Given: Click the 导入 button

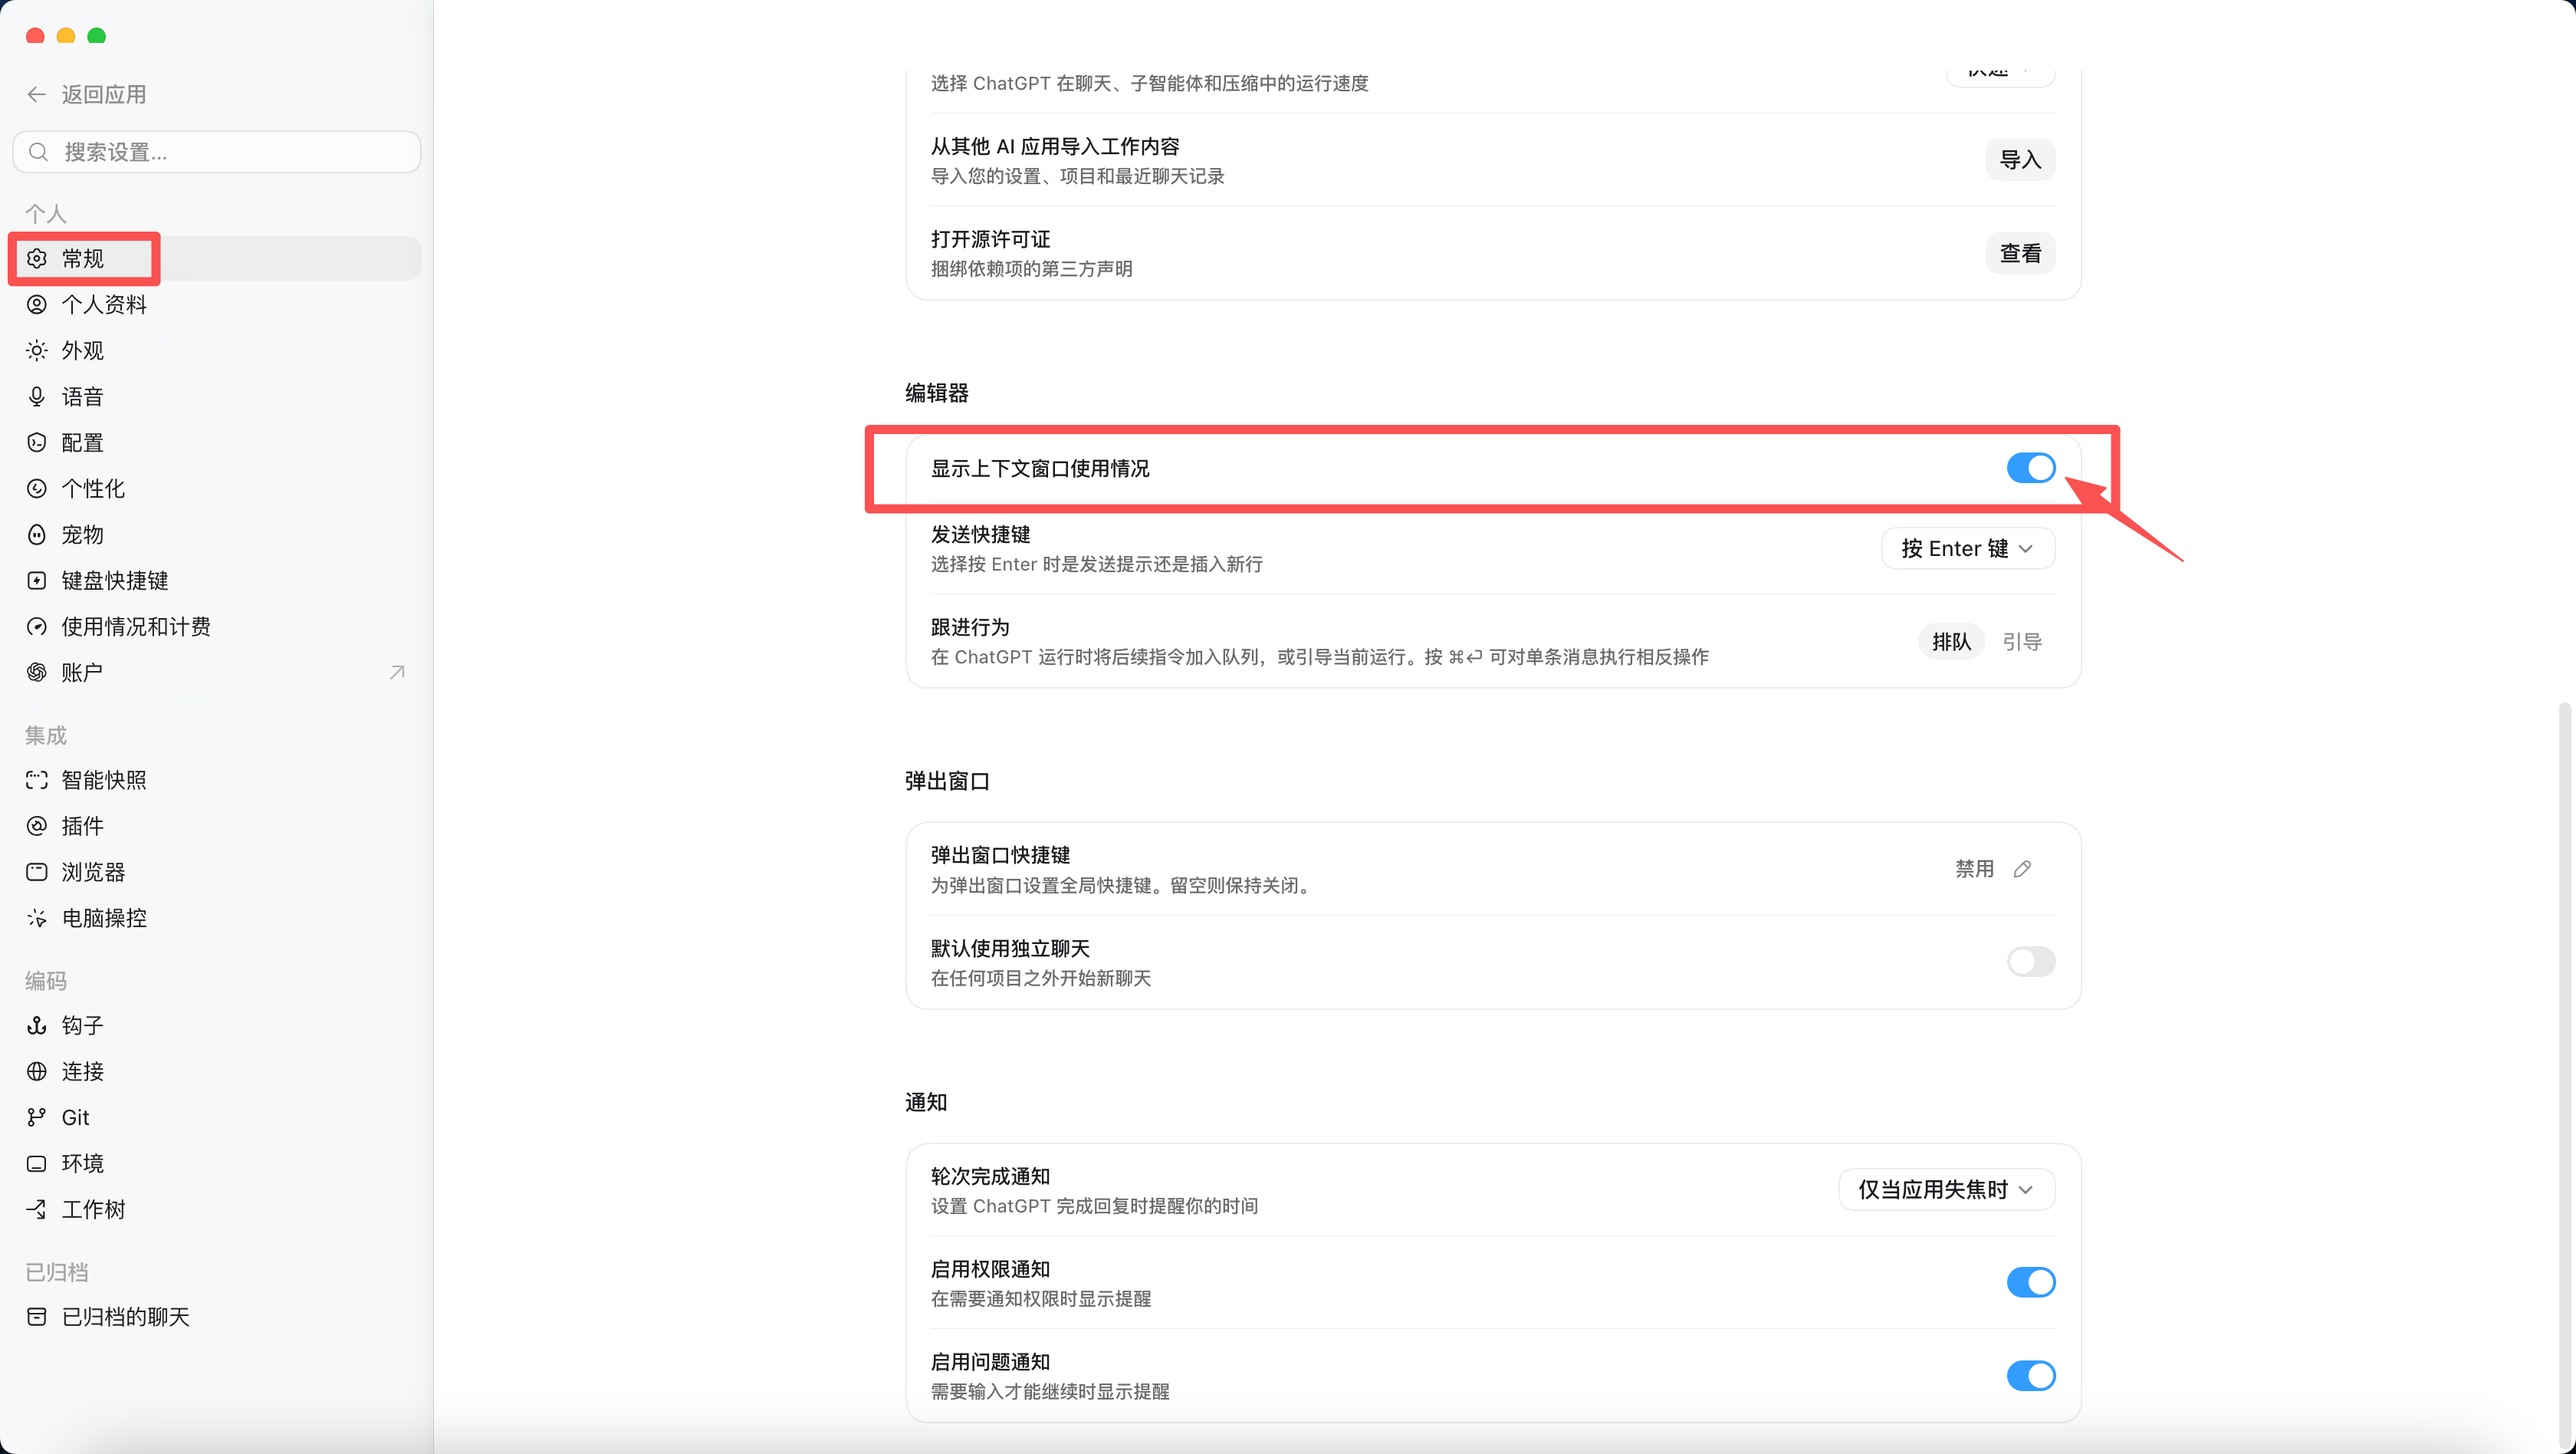Looking at the screenshot, I should coord(2019,160).
